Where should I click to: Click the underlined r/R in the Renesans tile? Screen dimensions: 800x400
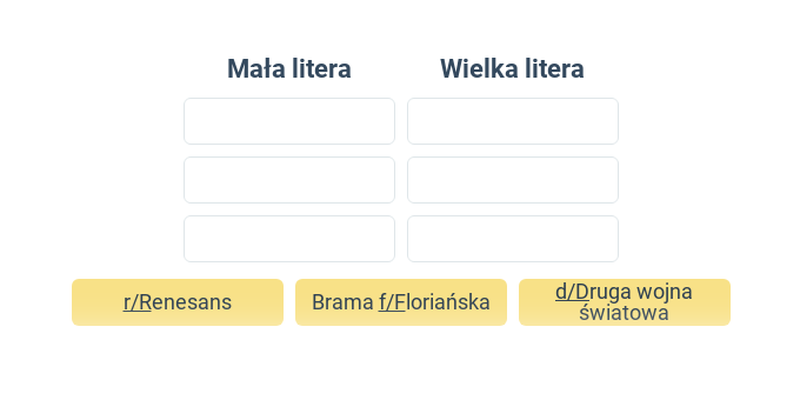137,302
